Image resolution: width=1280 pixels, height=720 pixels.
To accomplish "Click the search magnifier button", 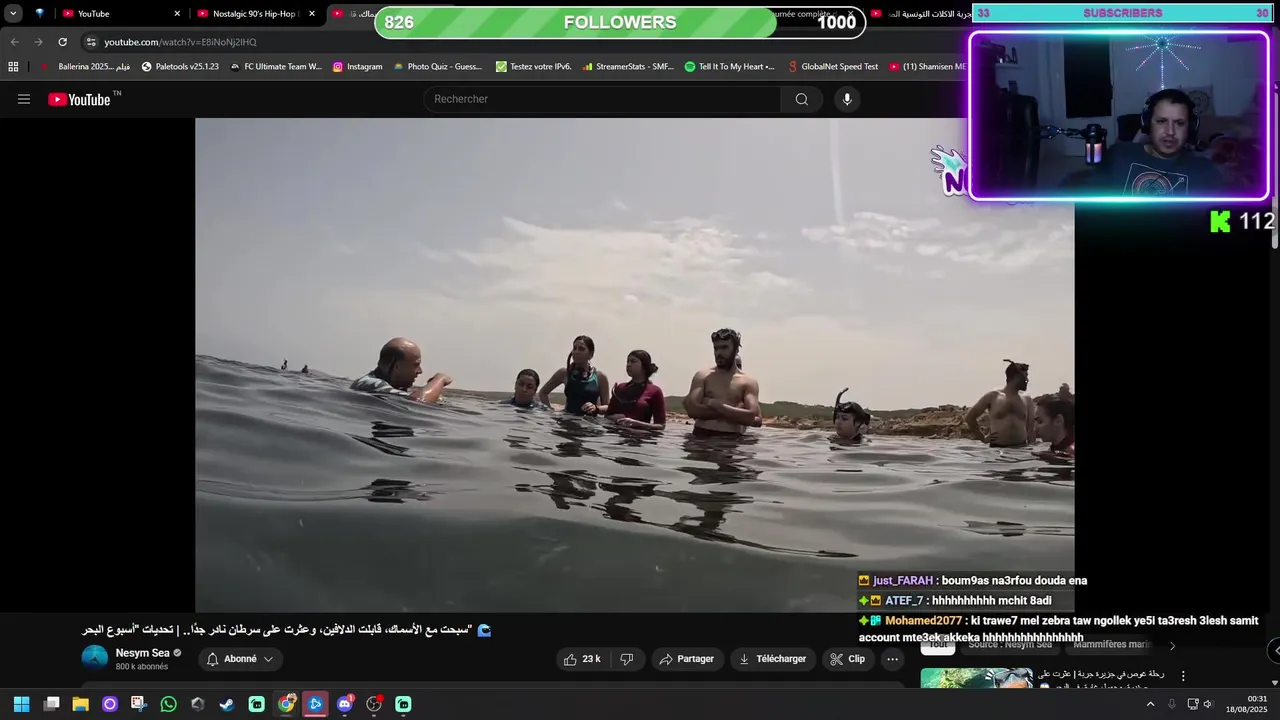I will [802, 99].
